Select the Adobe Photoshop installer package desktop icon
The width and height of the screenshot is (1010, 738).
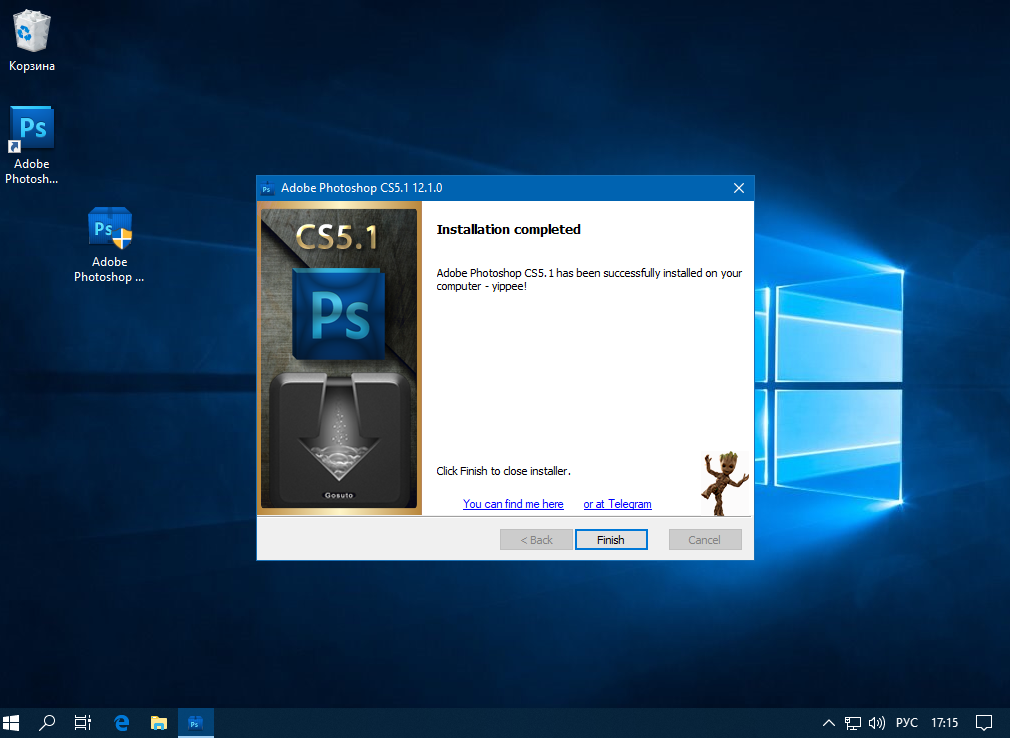109,245
